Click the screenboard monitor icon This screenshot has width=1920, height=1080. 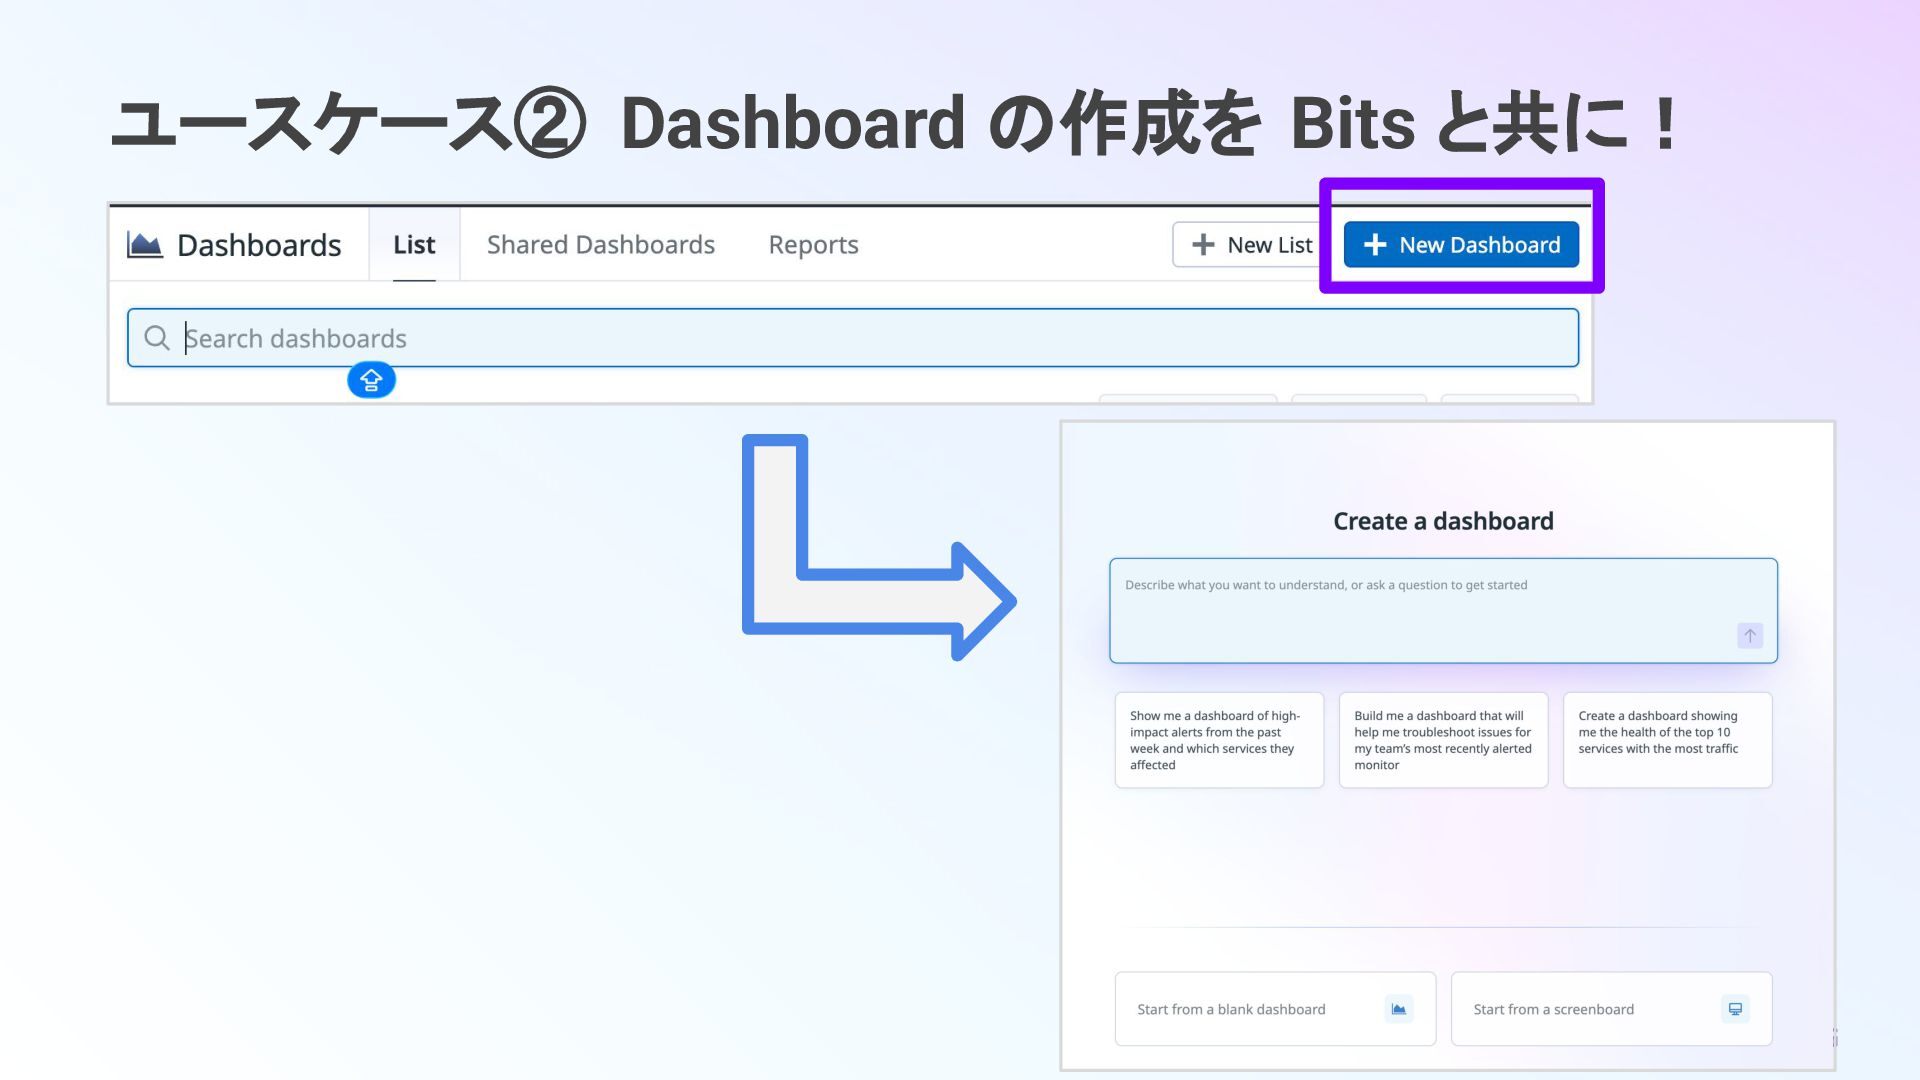pos(1735,1009)
